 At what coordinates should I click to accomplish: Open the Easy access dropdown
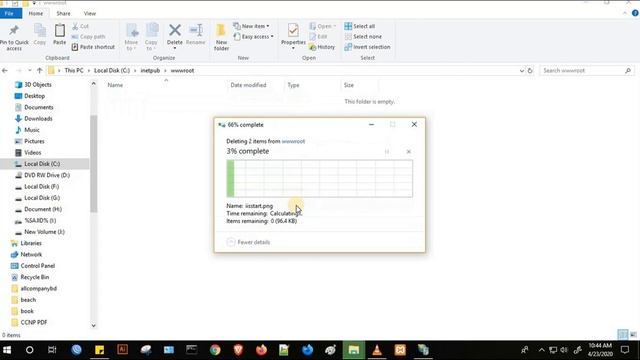253,37
